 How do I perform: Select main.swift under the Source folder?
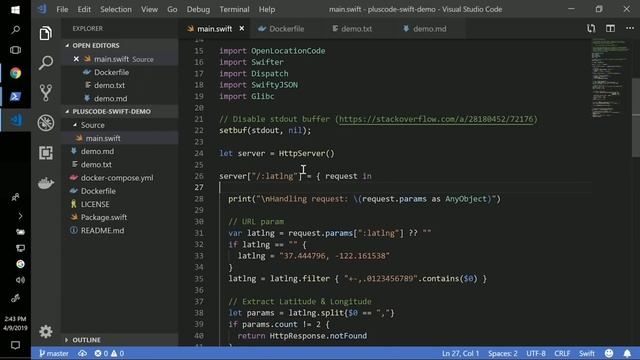pos(103,138)
